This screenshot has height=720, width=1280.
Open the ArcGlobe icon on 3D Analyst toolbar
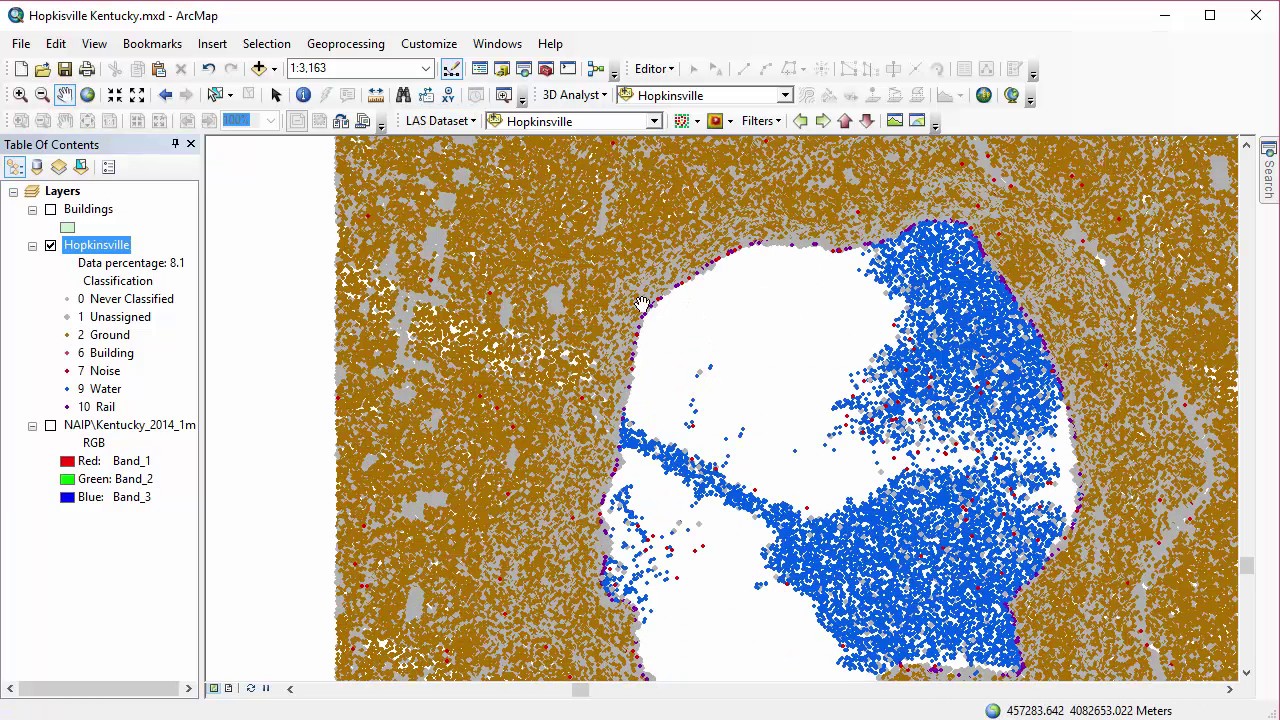click(1011, 95)
